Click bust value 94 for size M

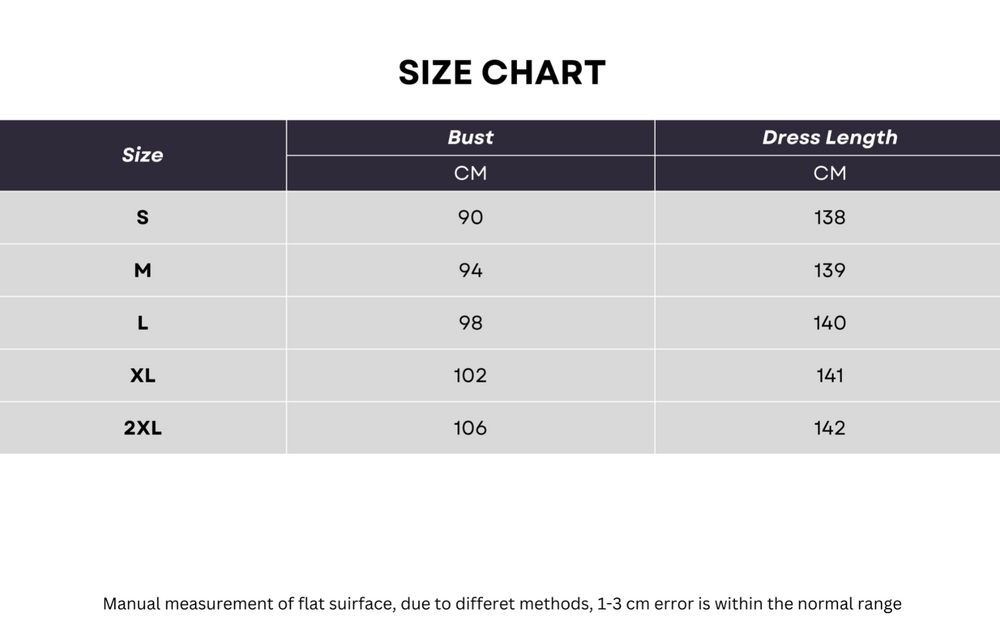click(471, 270)
